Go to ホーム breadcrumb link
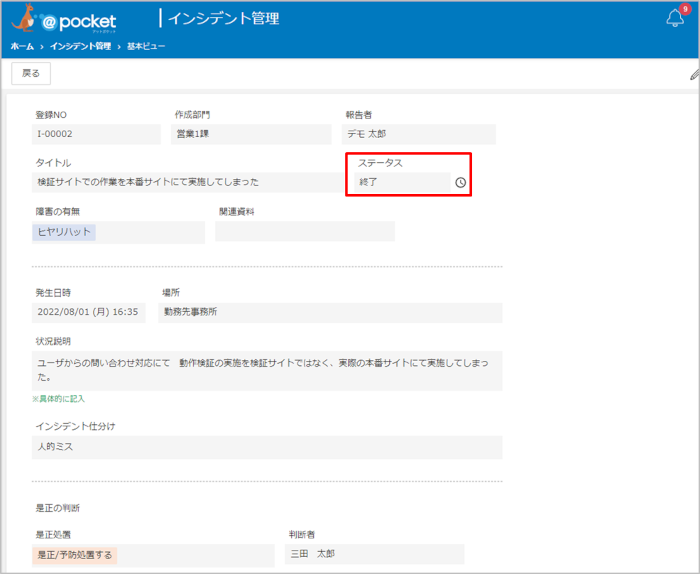Image resolution: width=700 pixels, height=574 pixels. click(22, 46)
